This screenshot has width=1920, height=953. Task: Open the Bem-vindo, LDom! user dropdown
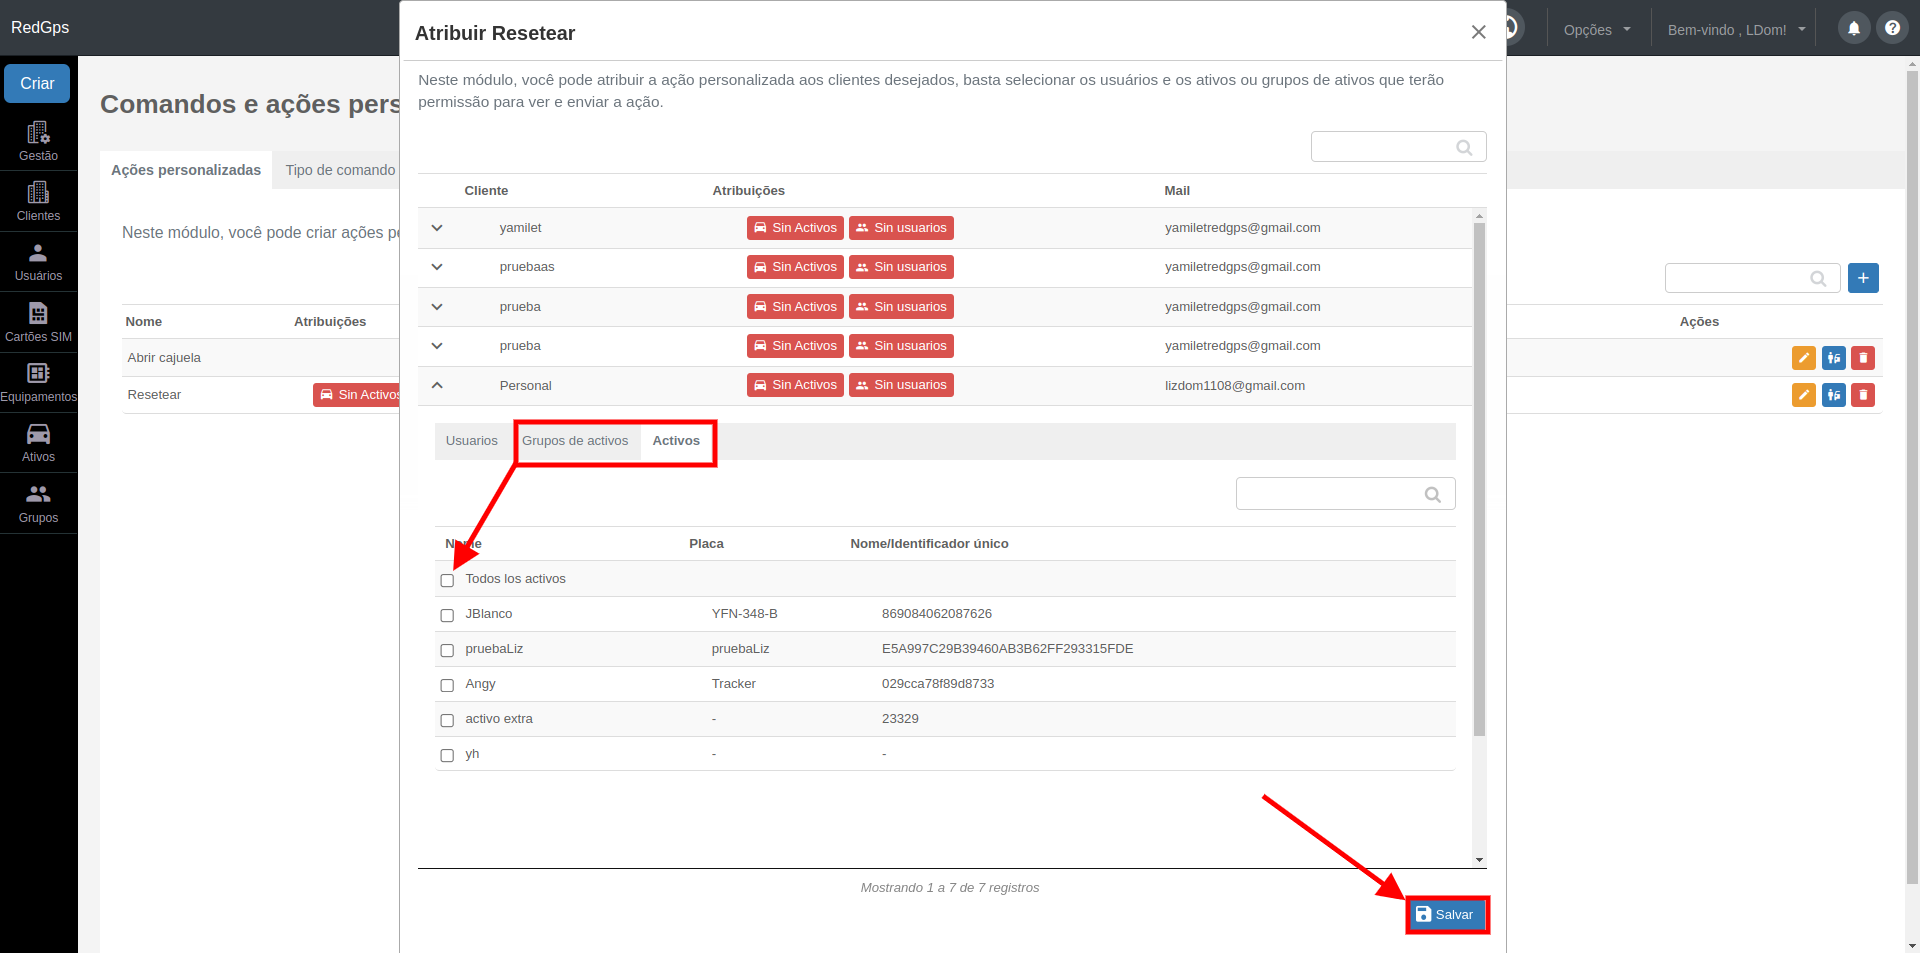click(1737, 30)
